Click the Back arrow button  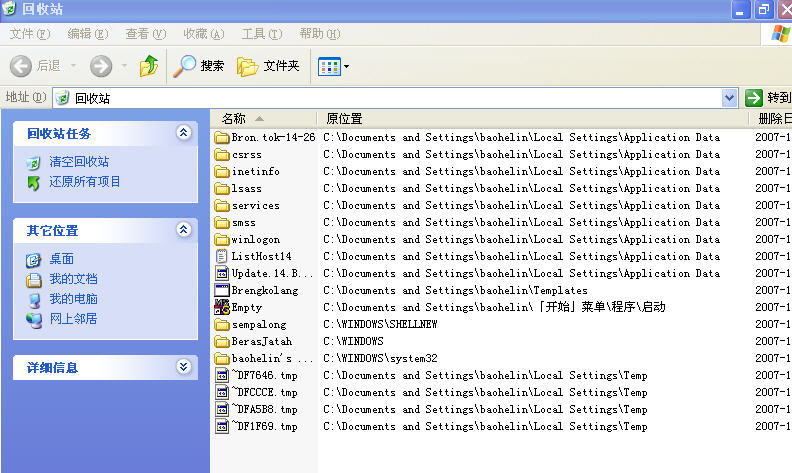pos(21,66)
